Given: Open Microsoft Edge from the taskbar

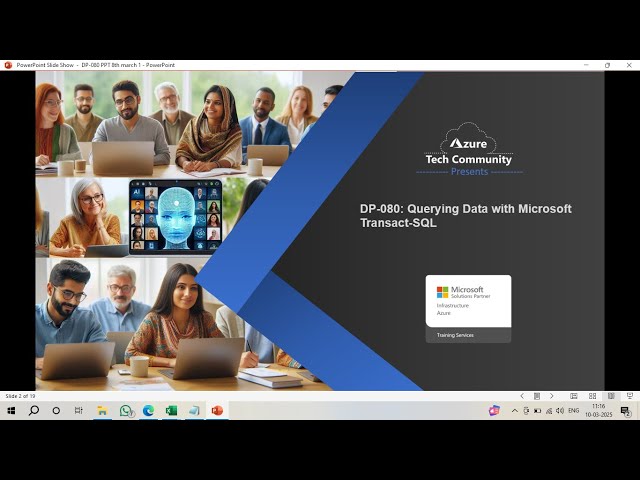Looking at the screenshot, I should pyautogui.click(x=148, y=411).
